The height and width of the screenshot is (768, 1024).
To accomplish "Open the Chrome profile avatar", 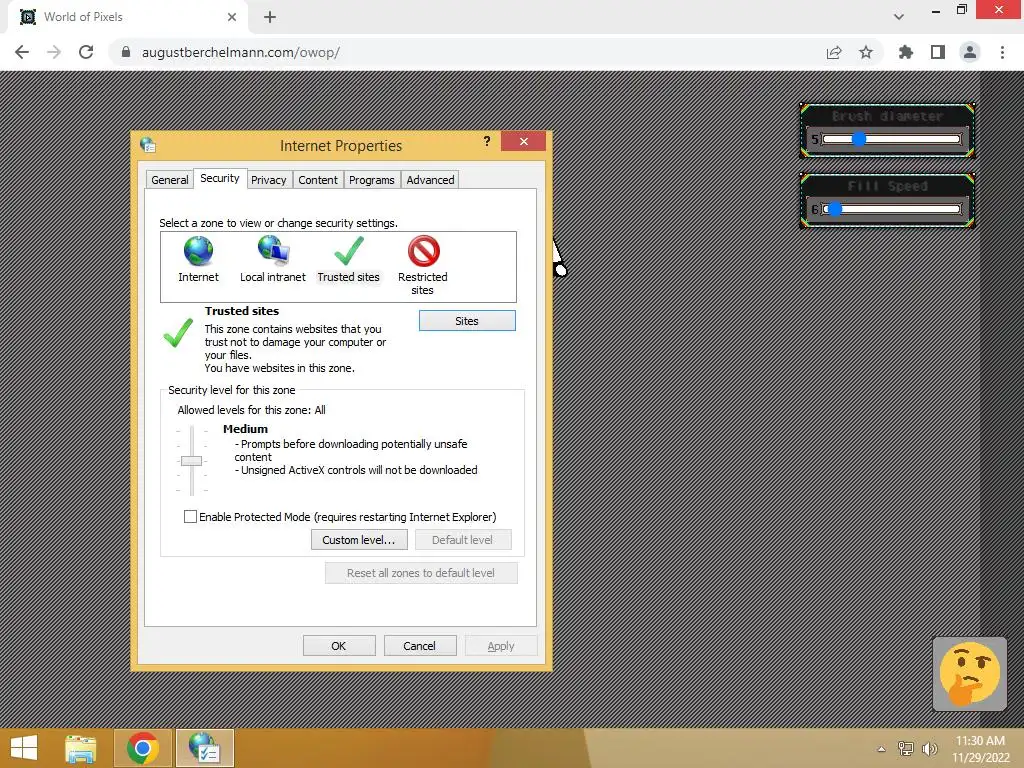I will point(970,52).
